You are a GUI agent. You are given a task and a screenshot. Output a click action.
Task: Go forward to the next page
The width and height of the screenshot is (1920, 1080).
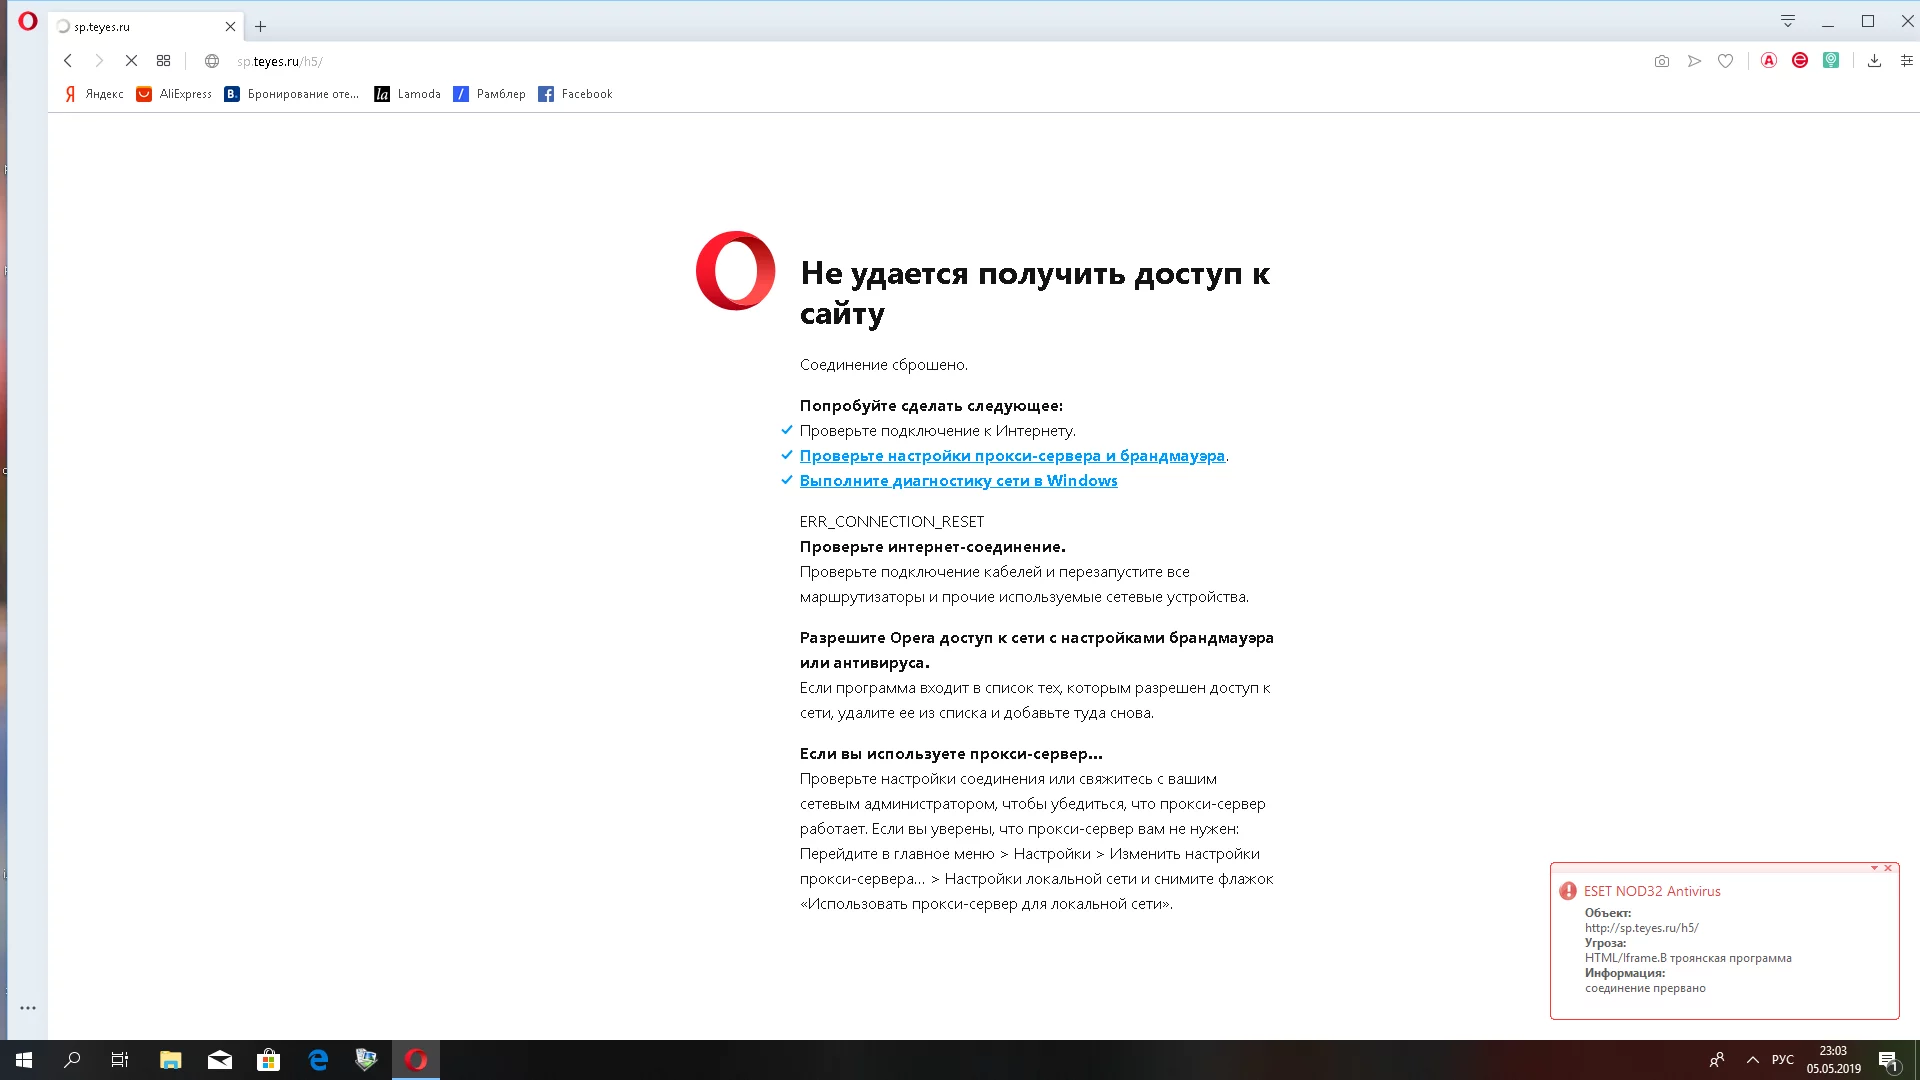99,61
